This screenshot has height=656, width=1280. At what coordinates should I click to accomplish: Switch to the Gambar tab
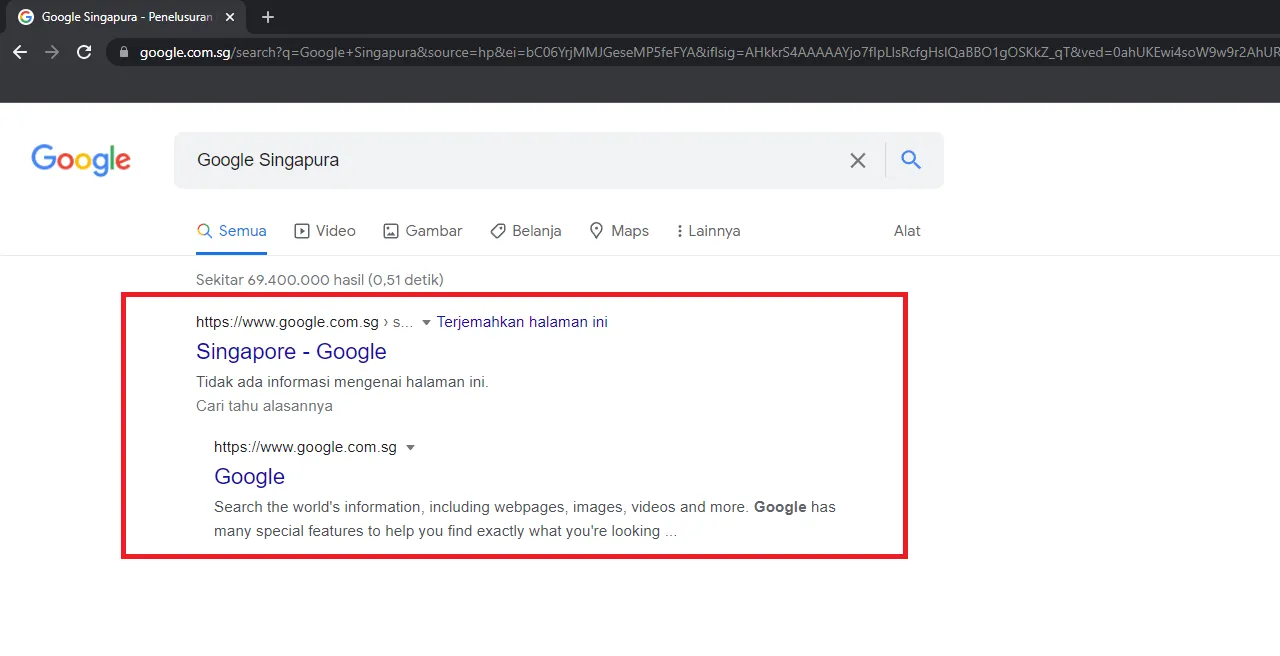[x=423, y=231]
